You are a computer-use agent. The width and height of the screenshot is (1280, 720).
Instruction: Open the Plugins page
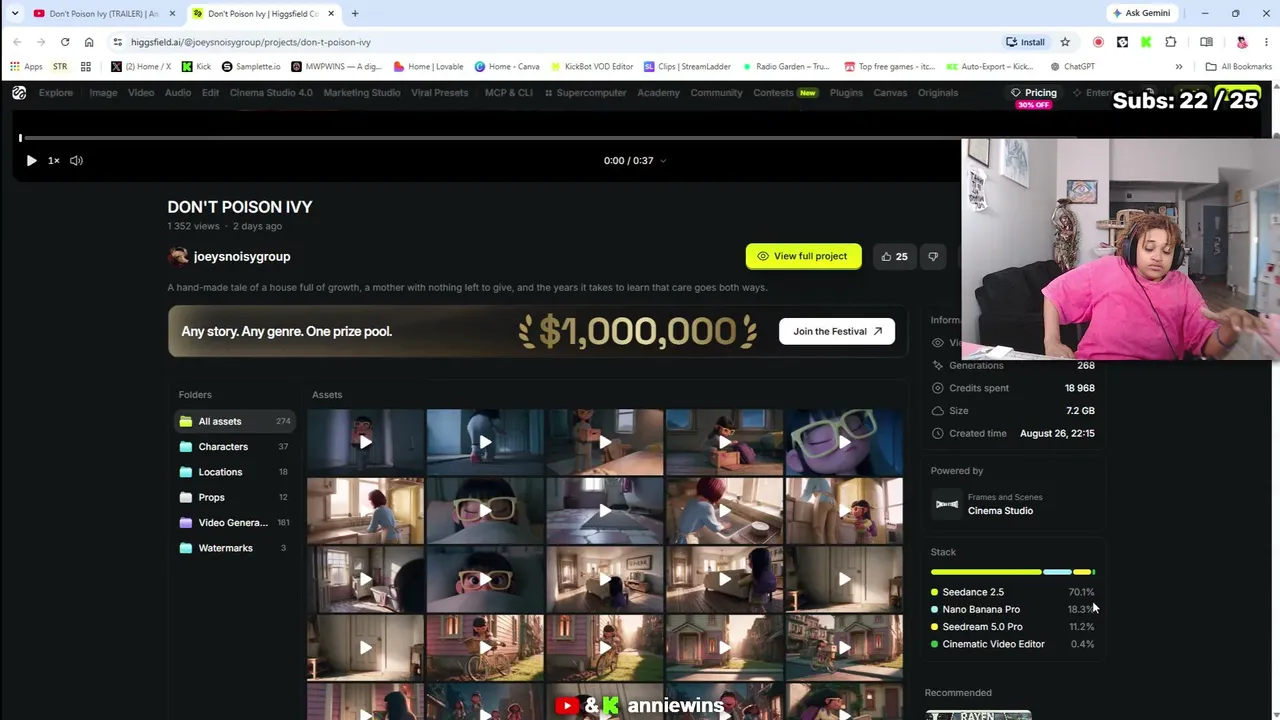point(846,92)
